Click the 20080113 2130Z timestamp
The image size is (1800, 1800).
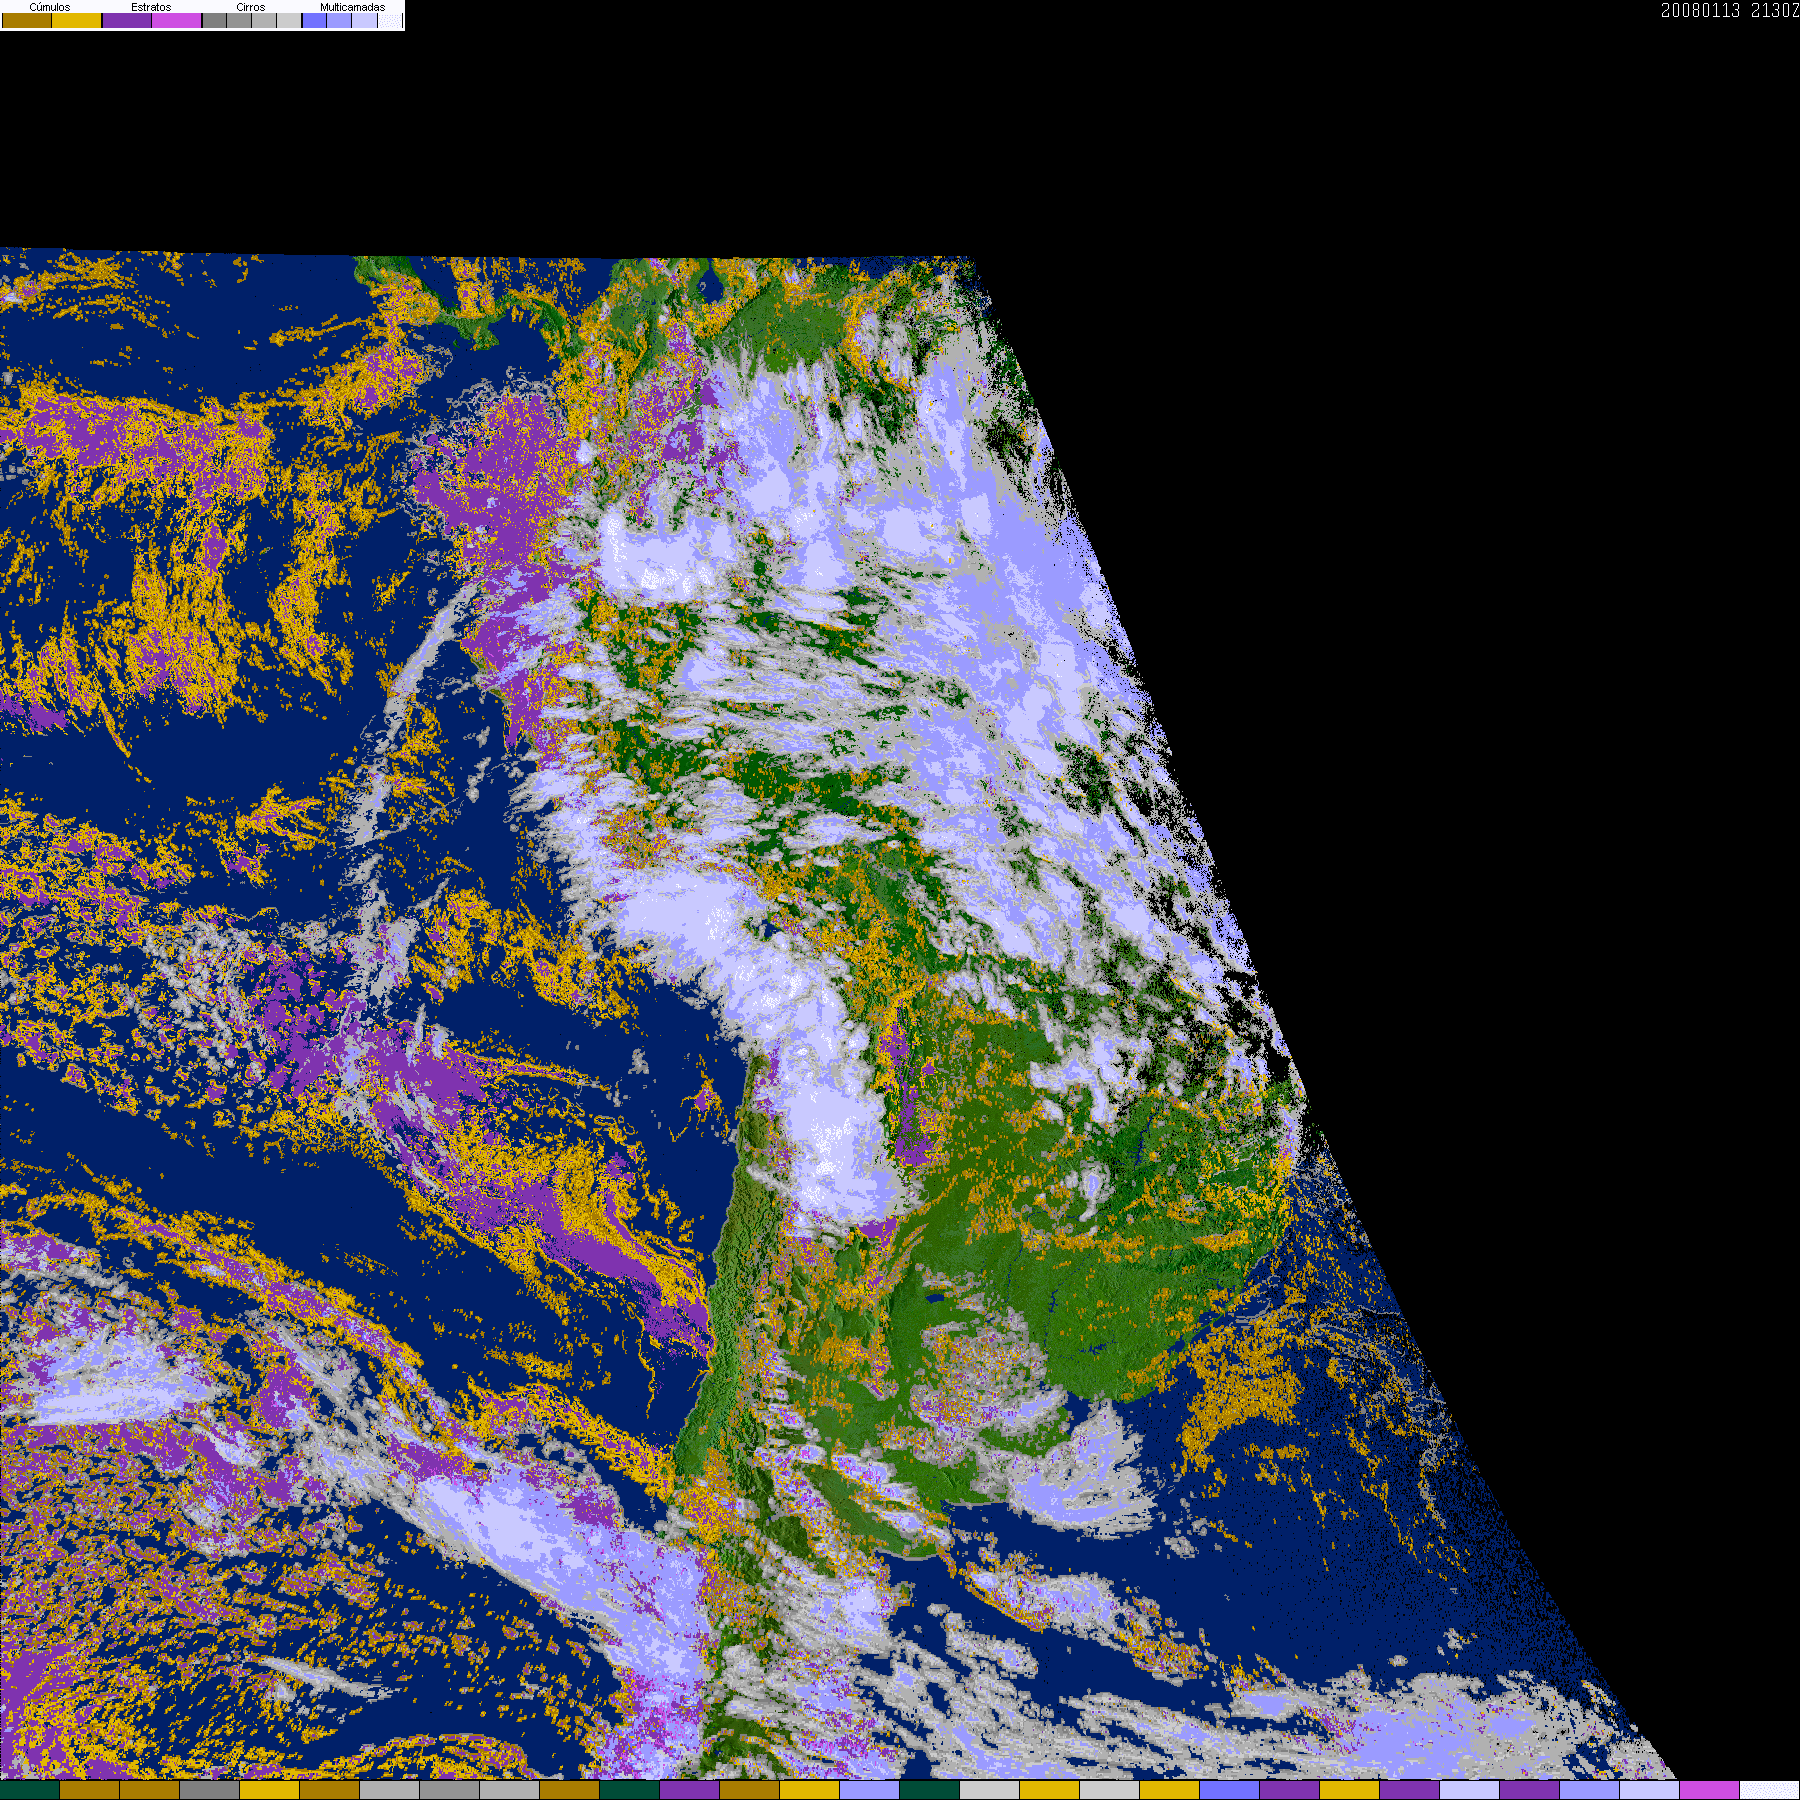[x=1730, y=10]
